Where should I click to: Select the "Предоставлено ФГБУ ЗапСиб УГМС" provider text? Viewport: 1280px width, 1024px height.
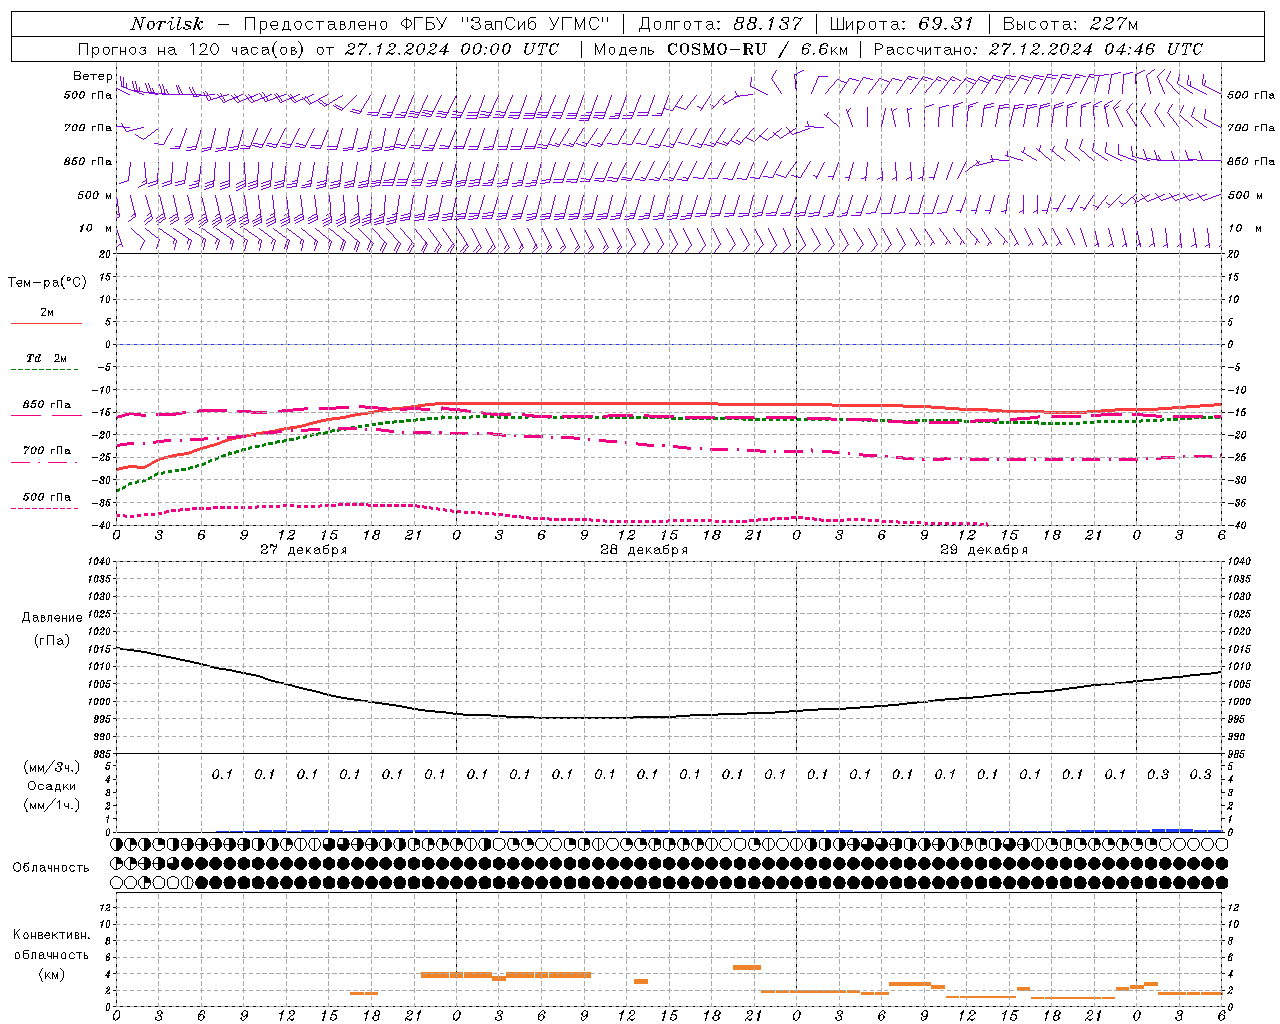(427, 24)
